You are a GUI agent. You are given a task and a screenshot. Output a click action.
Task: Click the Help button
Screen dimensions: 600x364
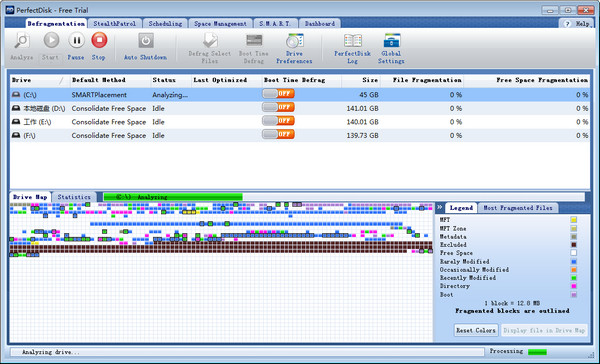pyautogui.click(x=577, y=24)
